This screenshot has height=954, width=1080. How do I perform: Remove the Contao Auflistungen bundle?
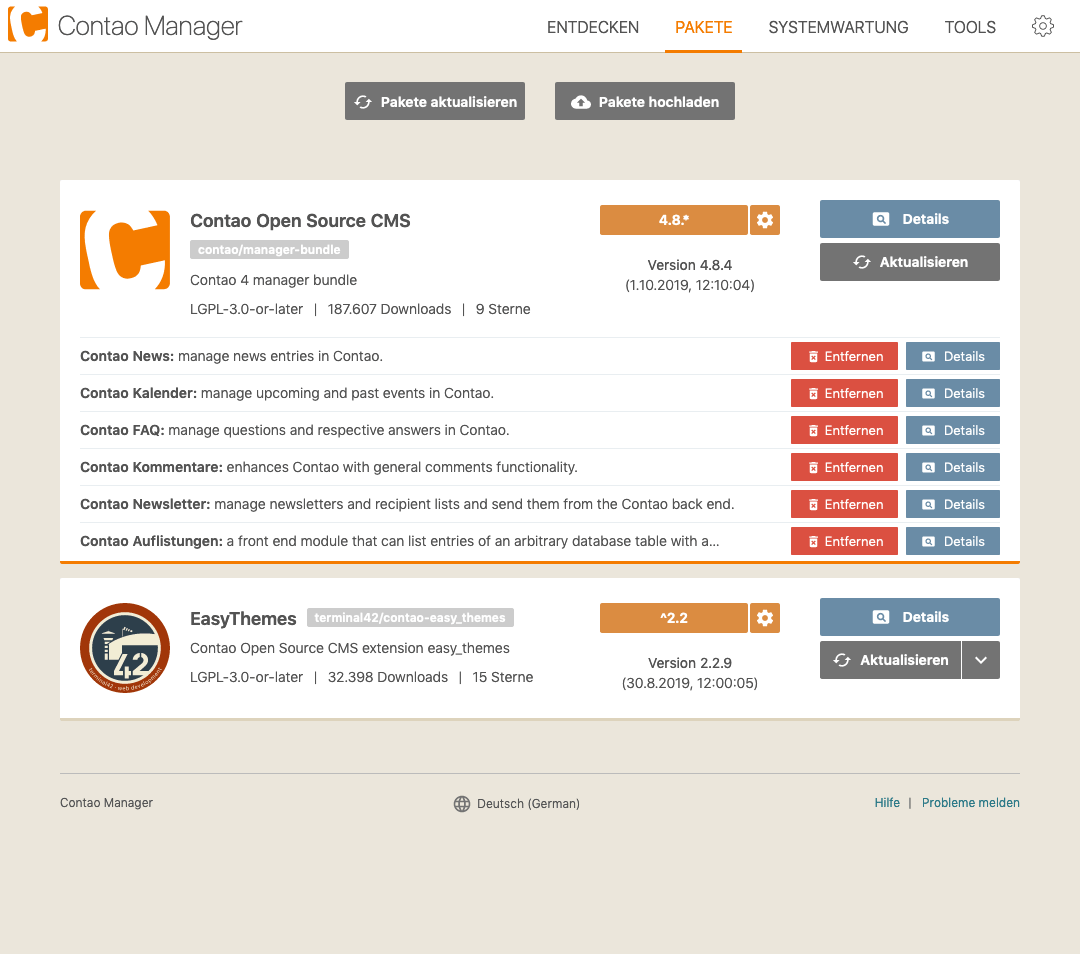[844, 541]
